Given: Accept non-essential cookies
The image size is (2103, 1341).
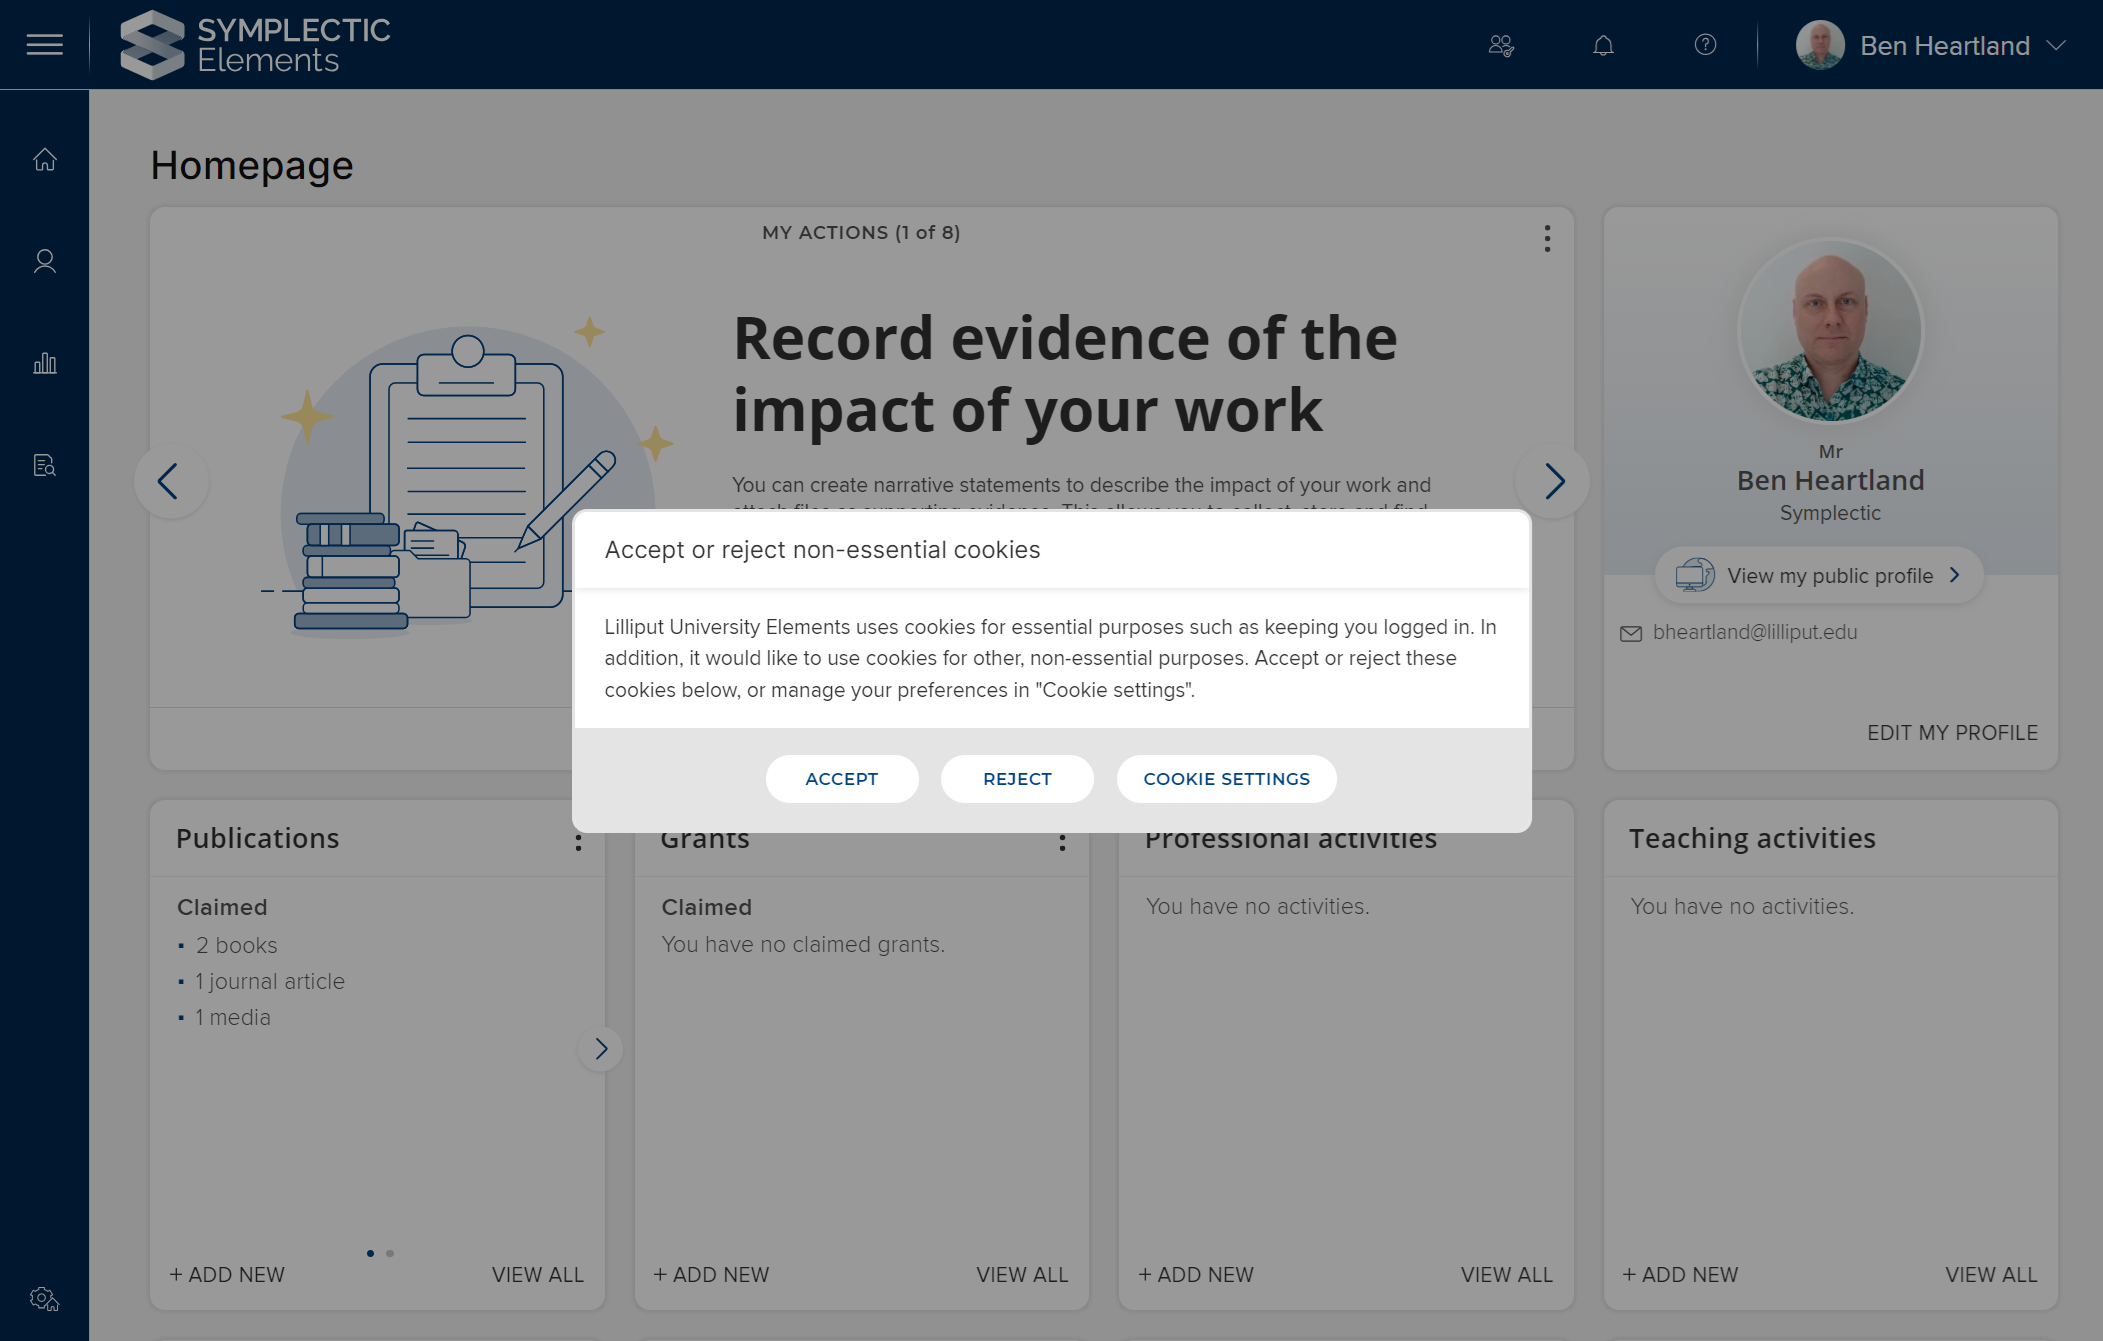Looking at the screenshot, I should [841, 779].
